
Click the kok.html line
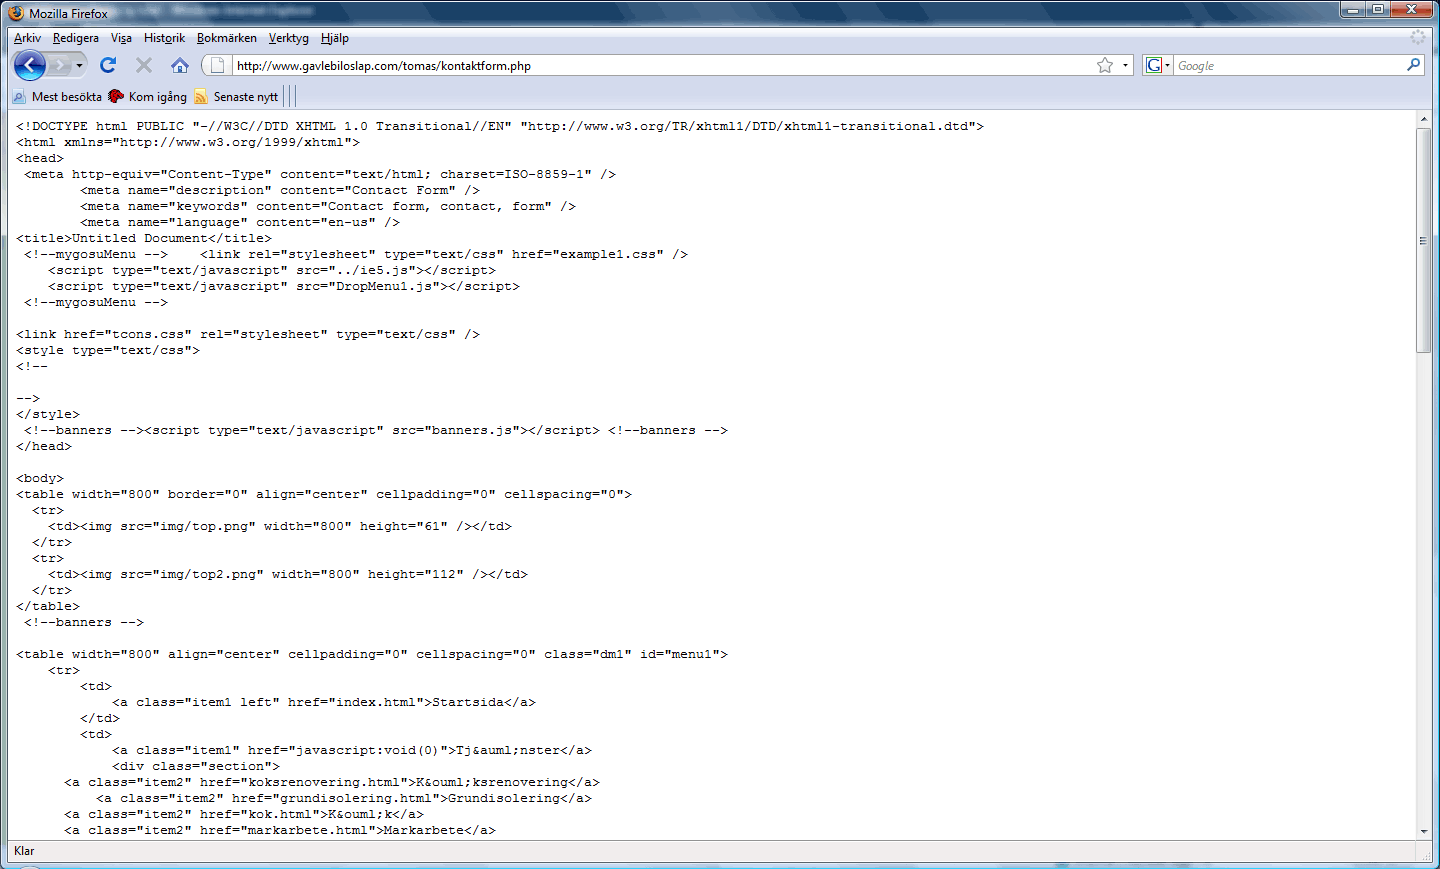pos(244,814)
